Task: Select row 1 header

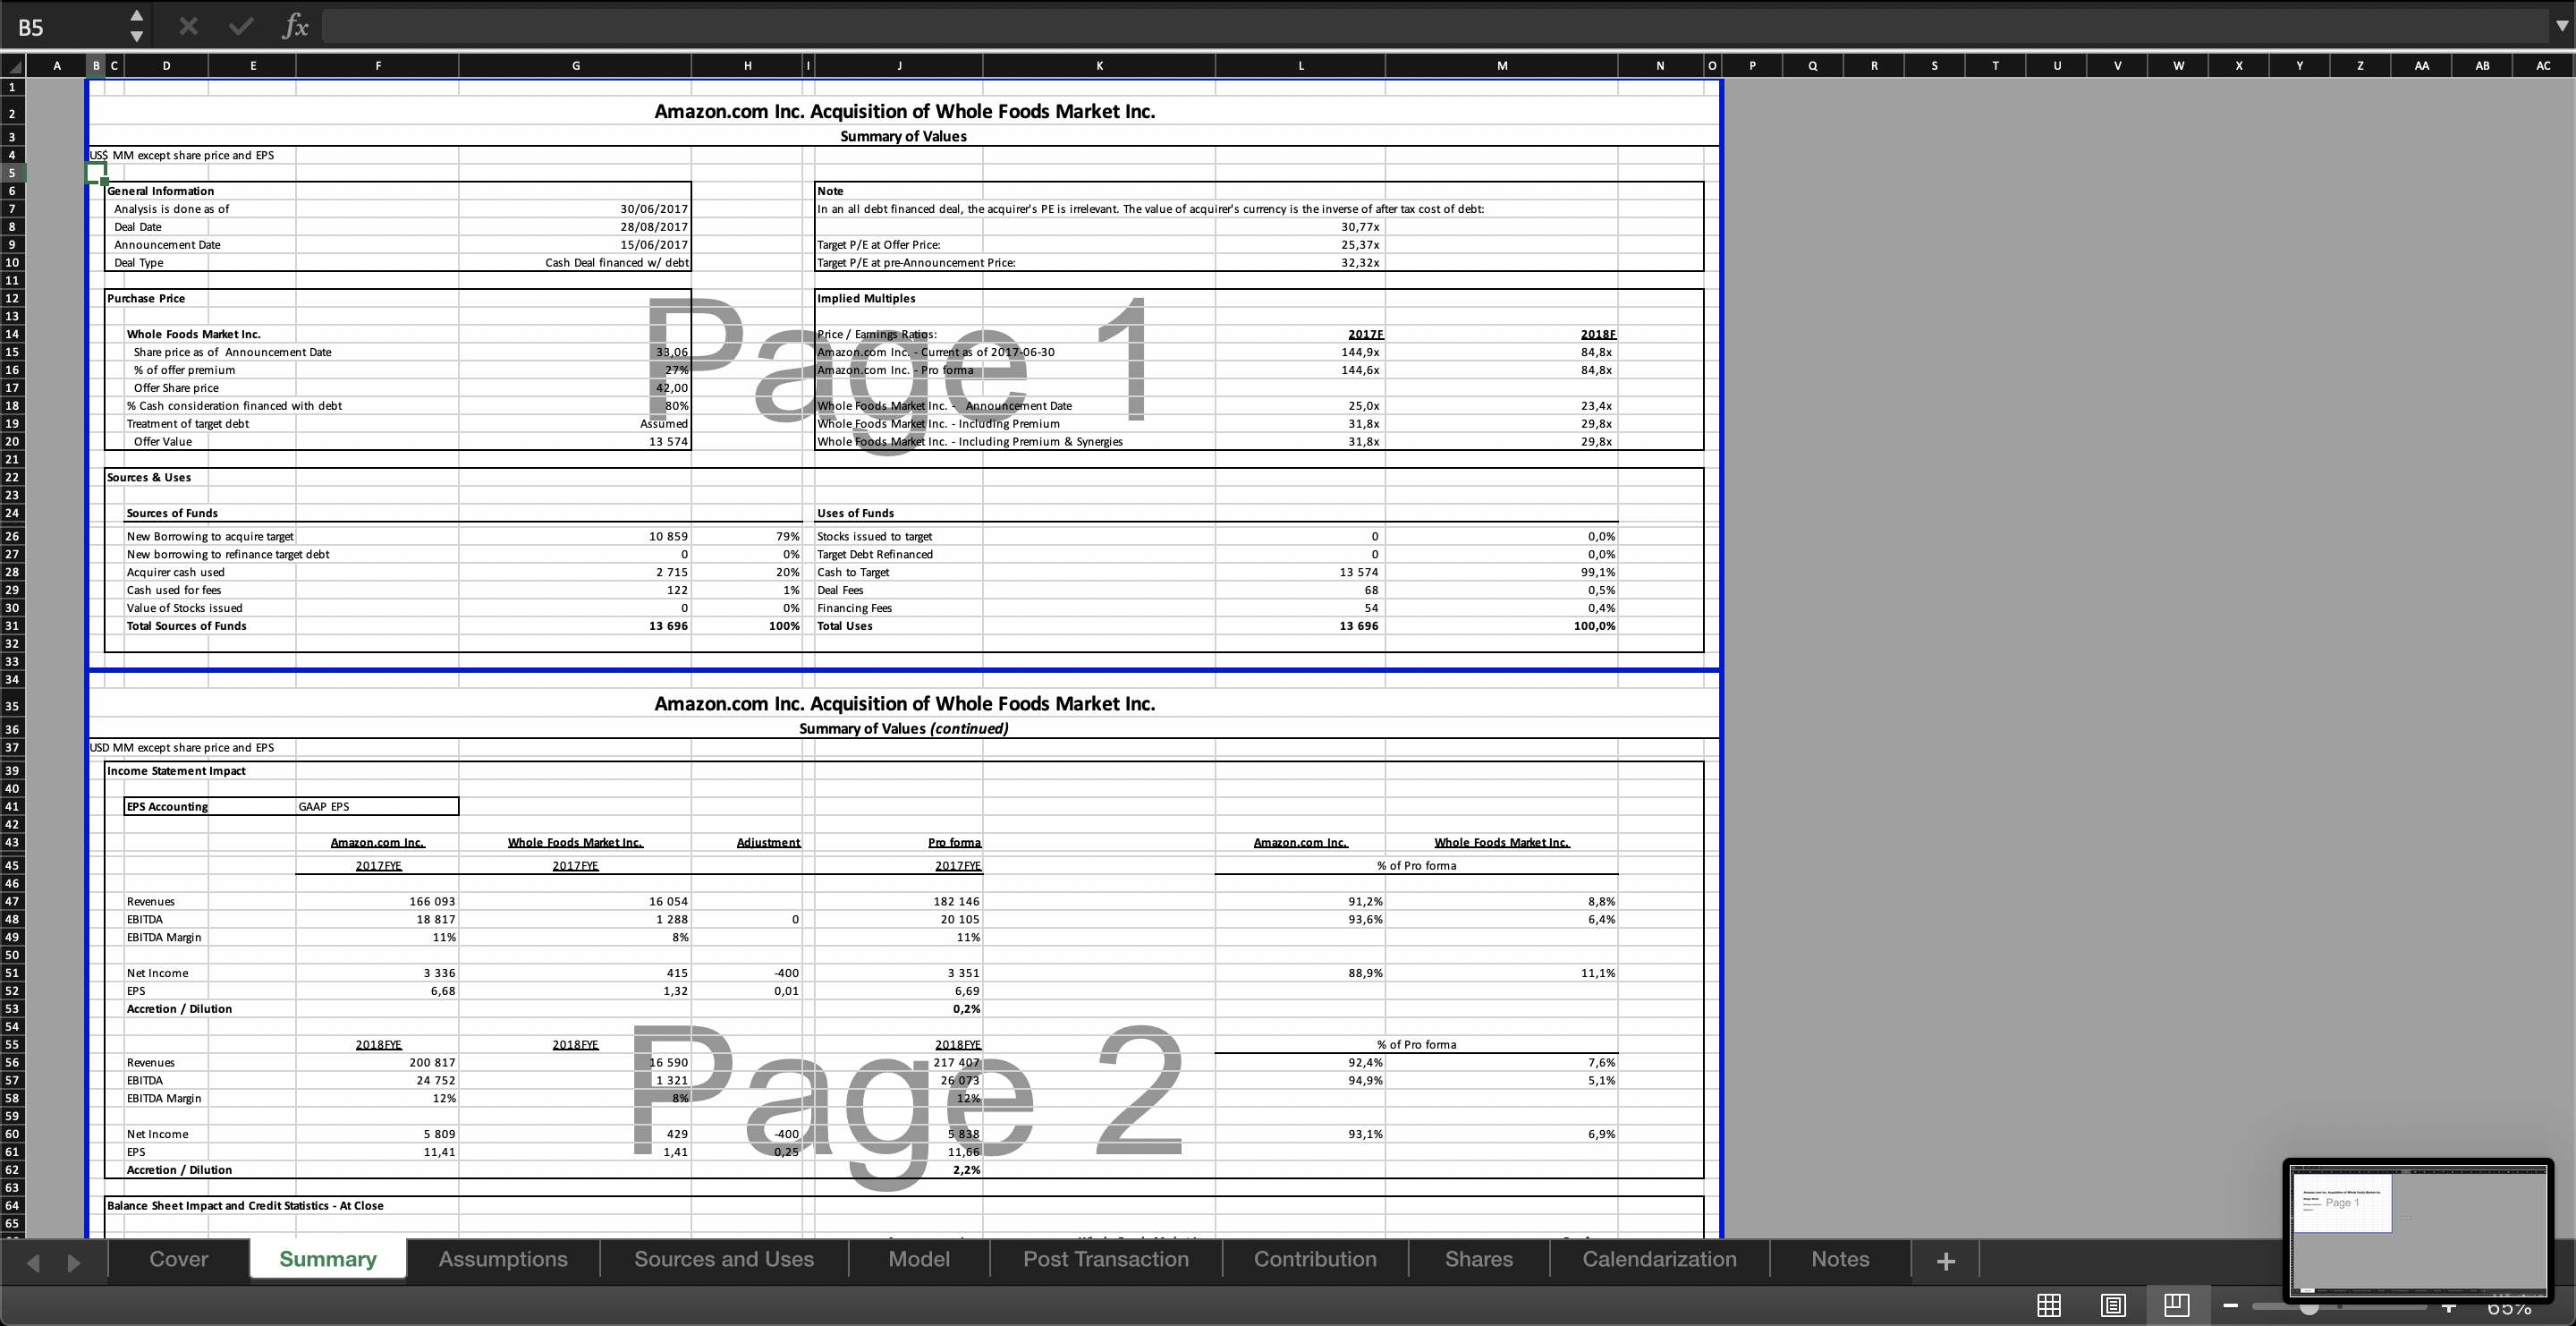Action: click(x=12, y=87)
